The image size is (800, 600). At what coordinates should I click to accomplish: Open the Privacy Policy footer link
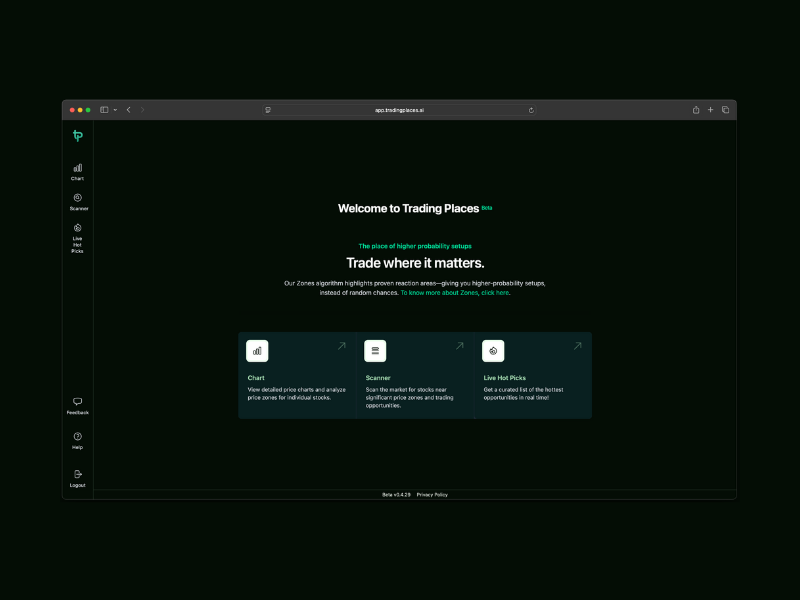click(x=432, y=494)
